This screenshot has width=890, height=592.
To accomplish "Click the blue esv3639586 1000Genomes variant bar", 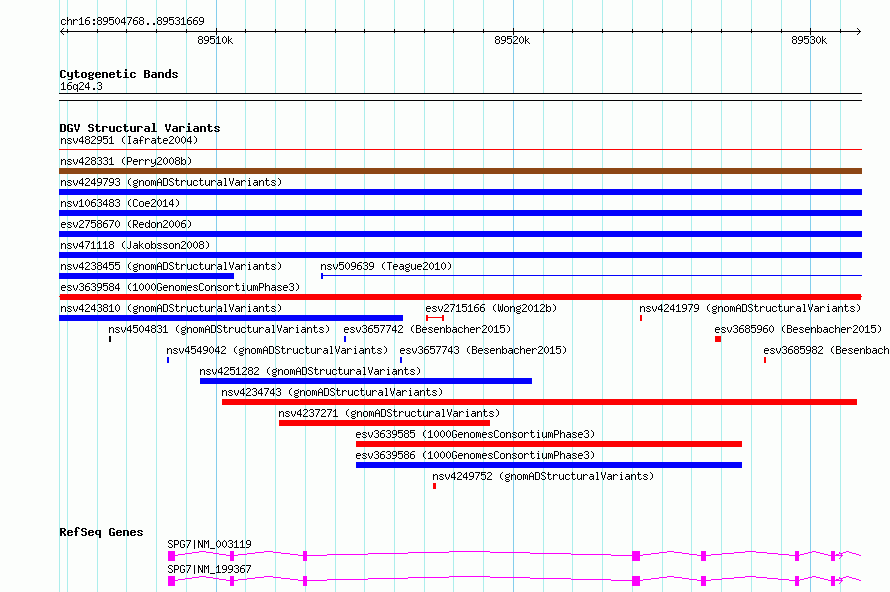I will pos(549,465).
